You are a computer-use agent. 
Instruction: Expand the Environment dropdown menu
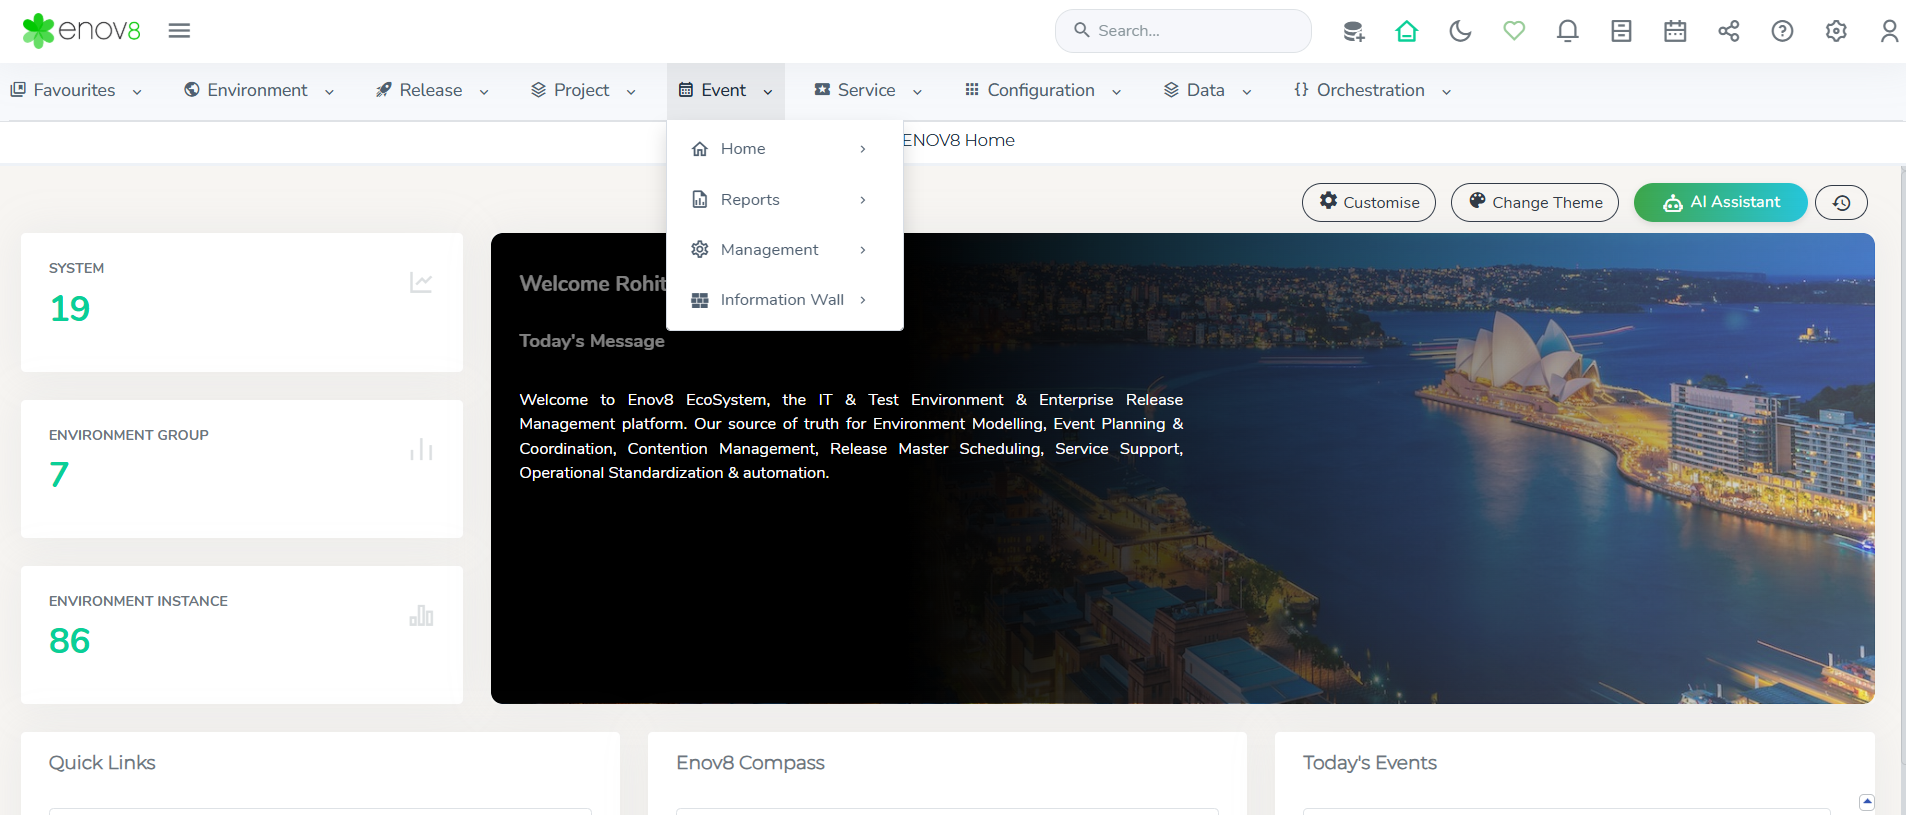point(259,90)
